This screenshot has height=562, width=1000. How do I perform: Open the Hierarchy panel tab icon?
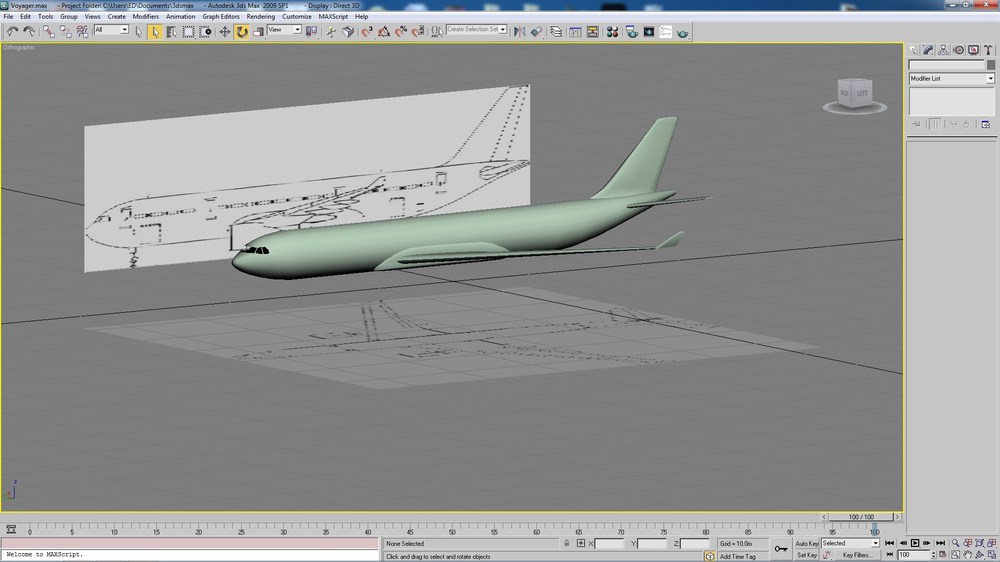(x=943, y=50)
